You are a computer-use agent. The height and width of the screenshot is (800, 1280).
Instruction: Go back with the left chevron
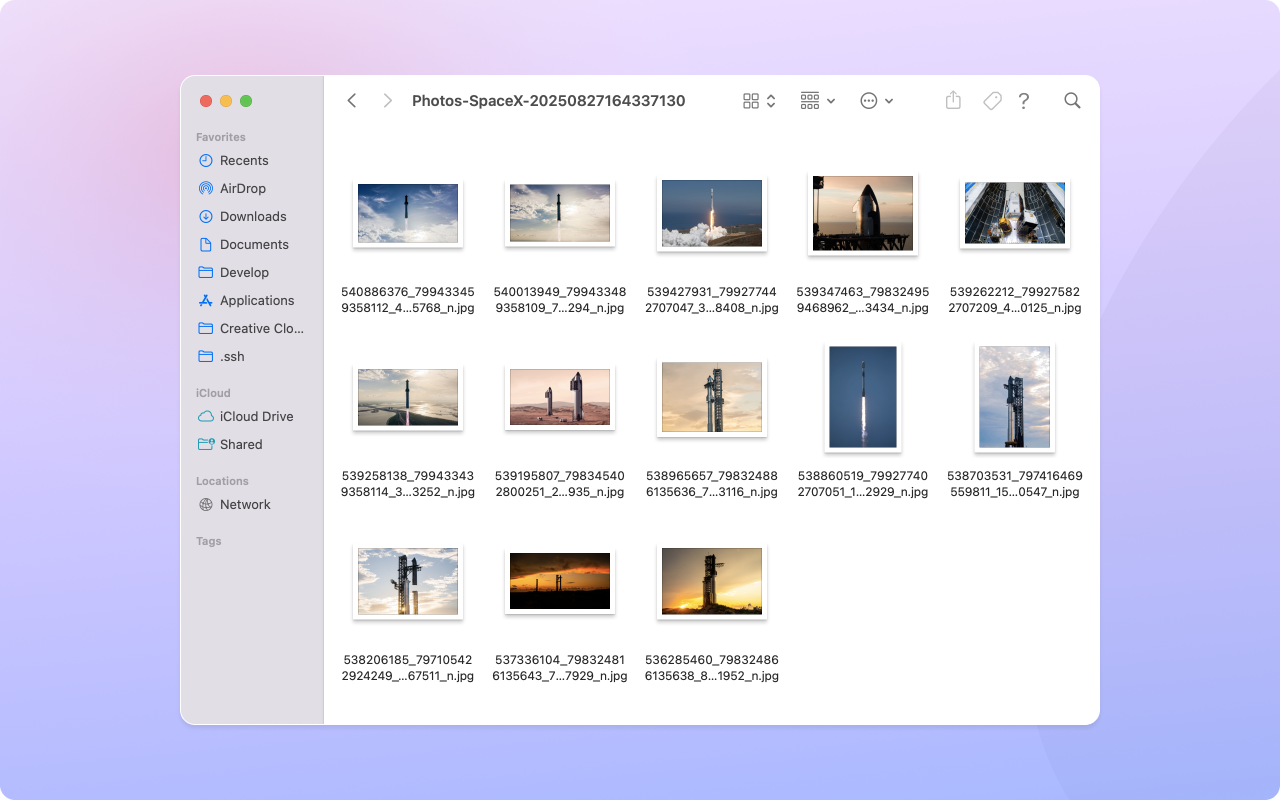(x=352, y=101)
